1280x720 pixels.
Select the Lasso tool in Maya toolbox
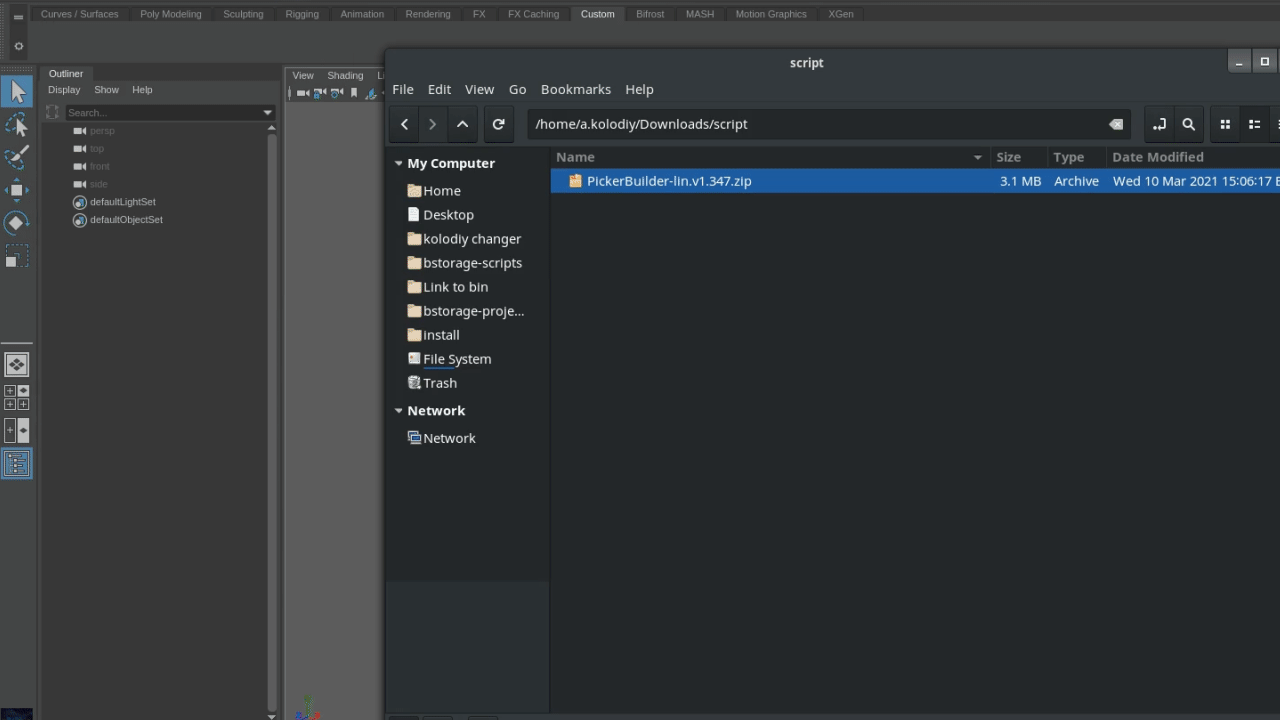point(17,125)
